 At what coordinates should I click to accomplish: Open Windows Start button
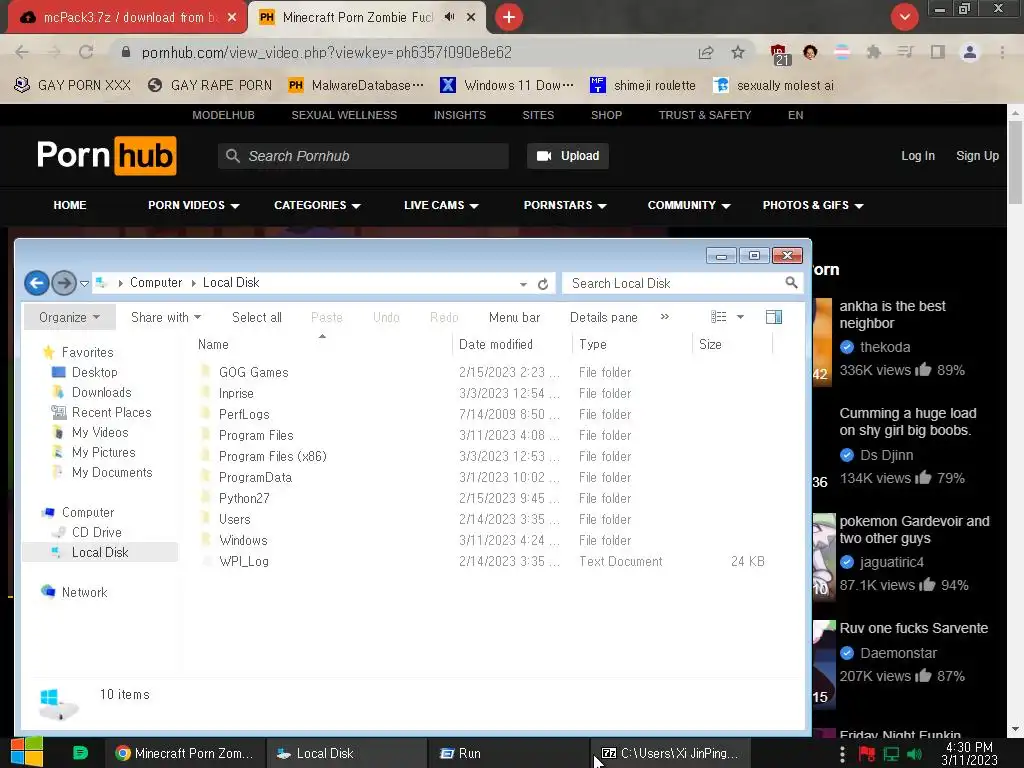pyautogui.click(x=27, y=752)
